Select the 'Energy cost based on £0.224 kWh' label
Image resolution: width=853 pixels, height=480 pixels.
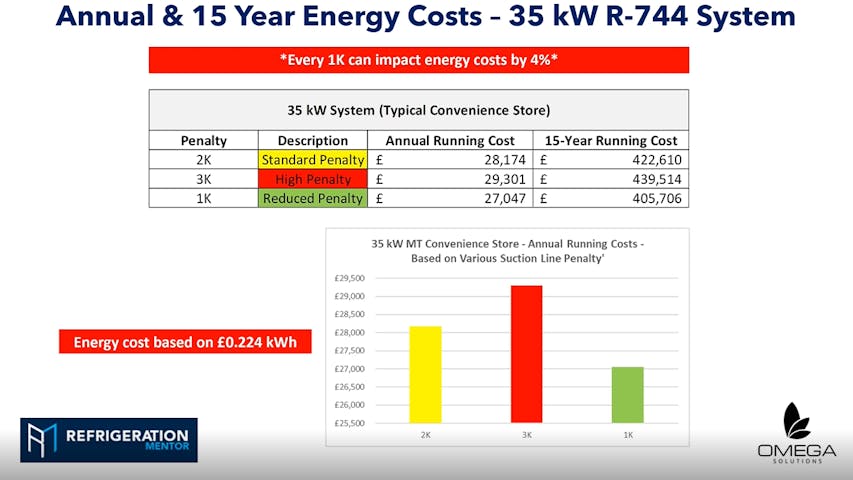(x=184, y=343)
